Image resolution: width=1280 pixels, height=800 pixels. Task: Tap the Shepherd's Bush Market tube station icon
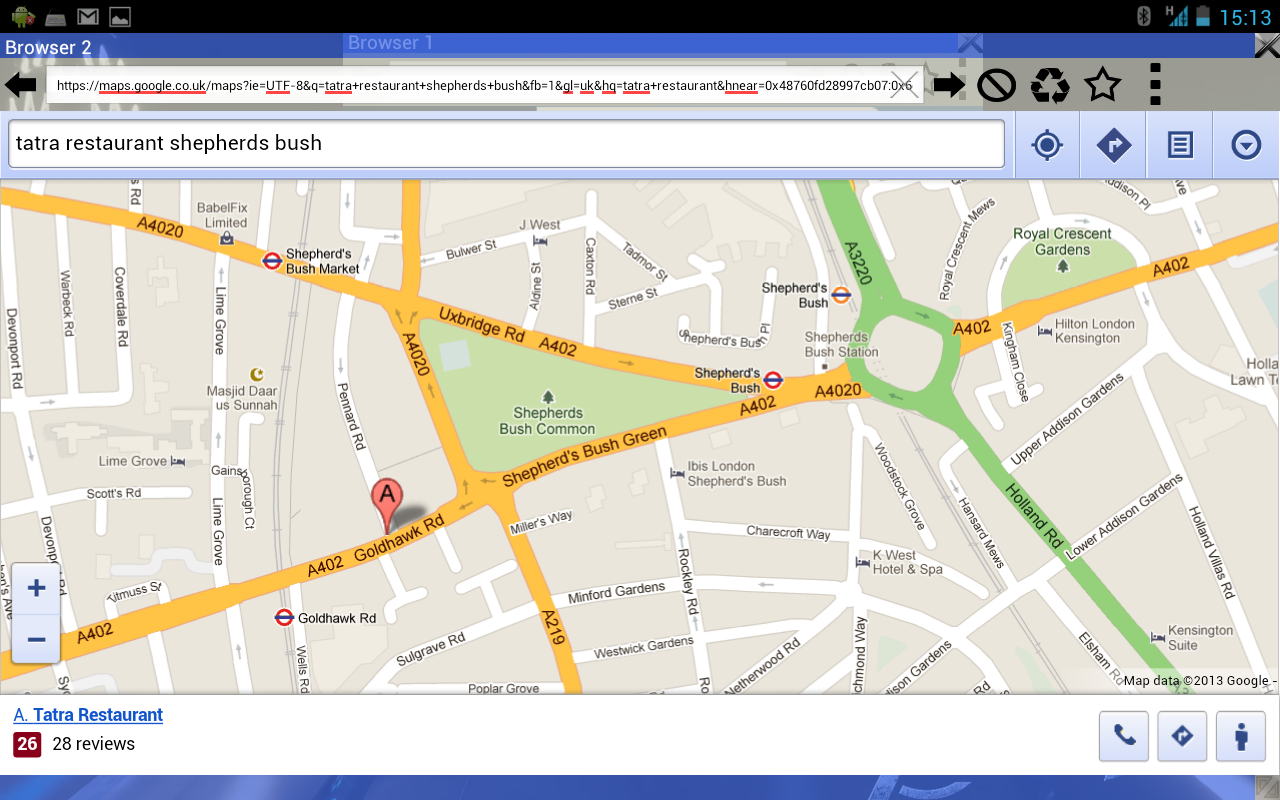[x=272, y=260]
